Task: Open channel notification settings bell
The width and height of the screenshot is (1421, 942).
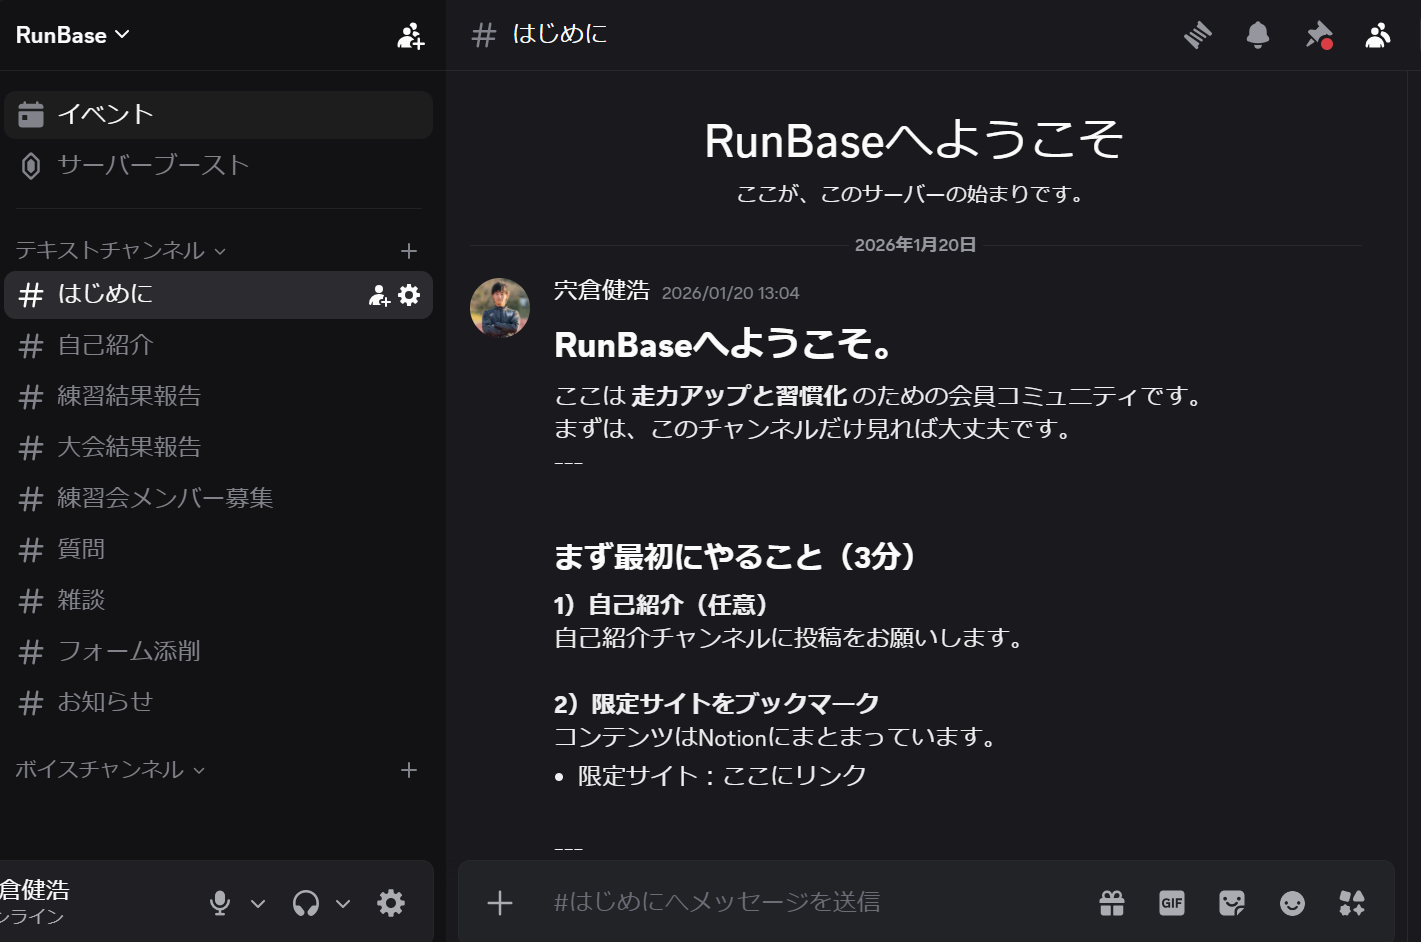Action: click(1258, 35)
